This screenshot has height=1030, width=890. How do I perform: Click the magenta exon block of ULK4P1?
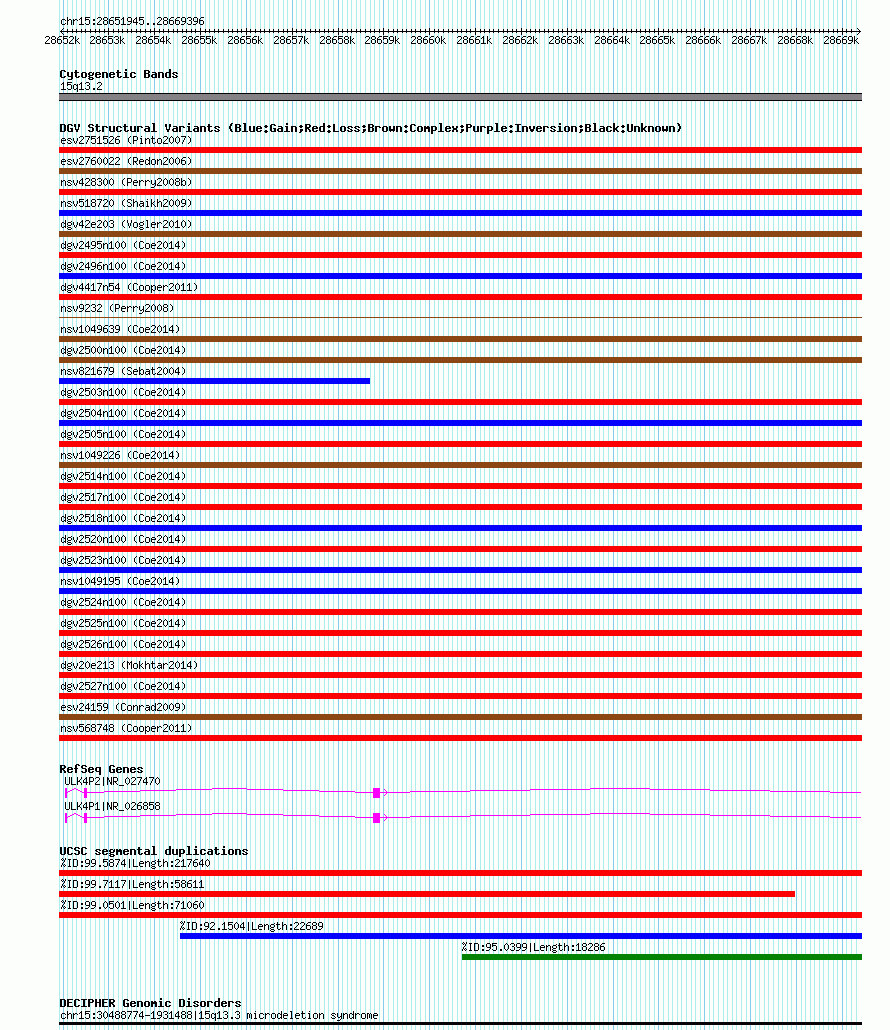tap(376, 818)
